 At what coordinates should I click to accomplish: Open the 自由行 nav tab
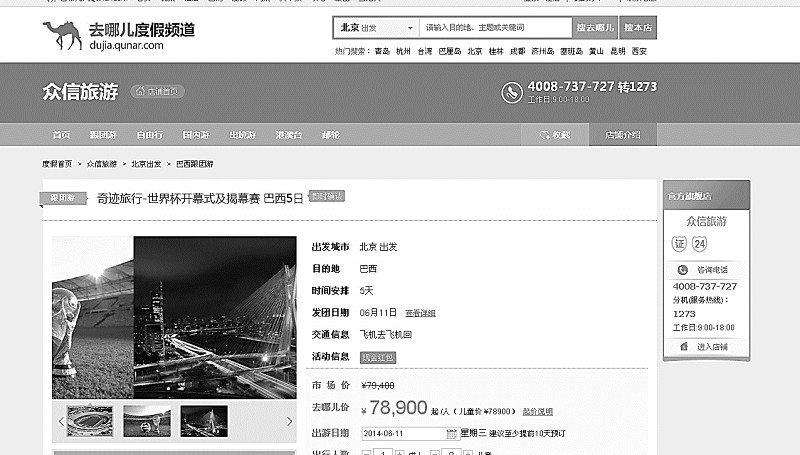(x=149, y=135)
